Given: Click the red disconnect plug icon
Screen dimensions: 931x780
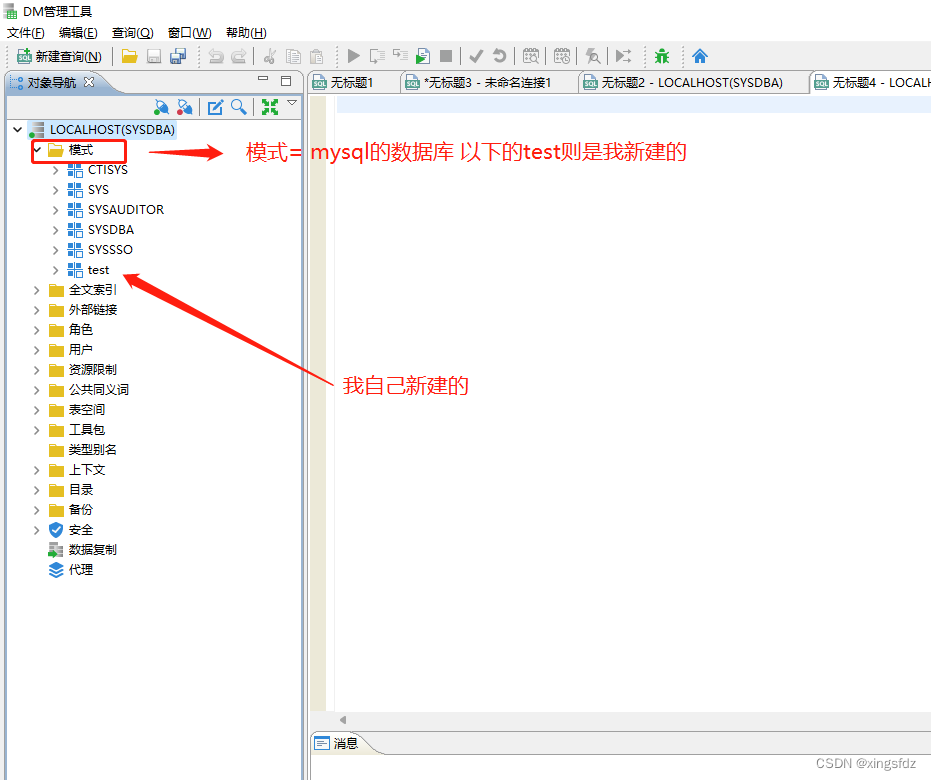Looking at the screenshot, I should (x=185, y=107).
